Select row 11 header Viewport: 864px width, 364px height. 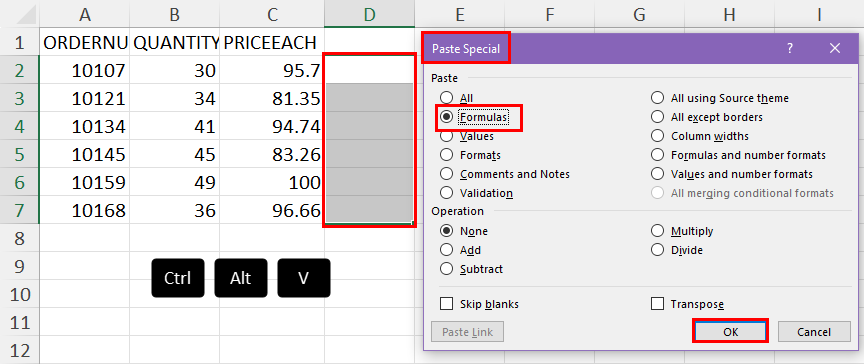[x=20, y=322]
